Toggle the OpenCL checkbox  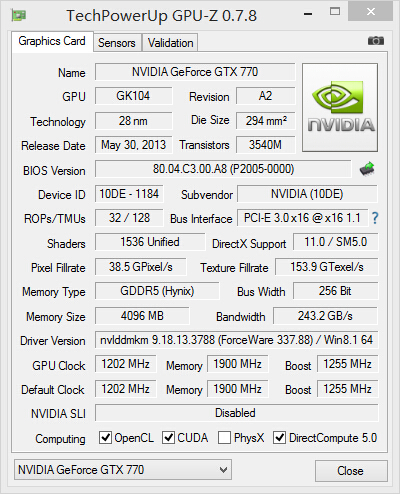[105, 437]
